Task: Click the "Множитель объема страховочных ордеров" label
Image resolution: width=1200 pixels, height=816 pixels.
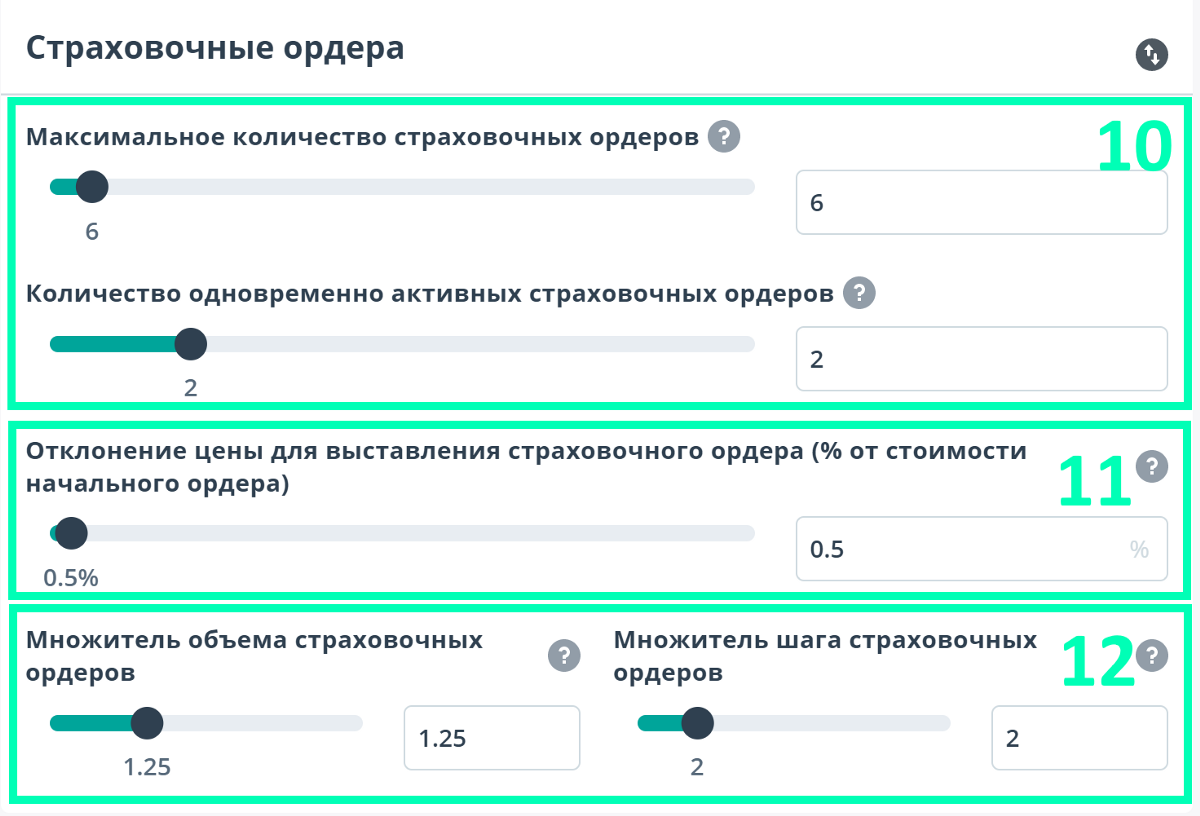Action: pos(254,655)
